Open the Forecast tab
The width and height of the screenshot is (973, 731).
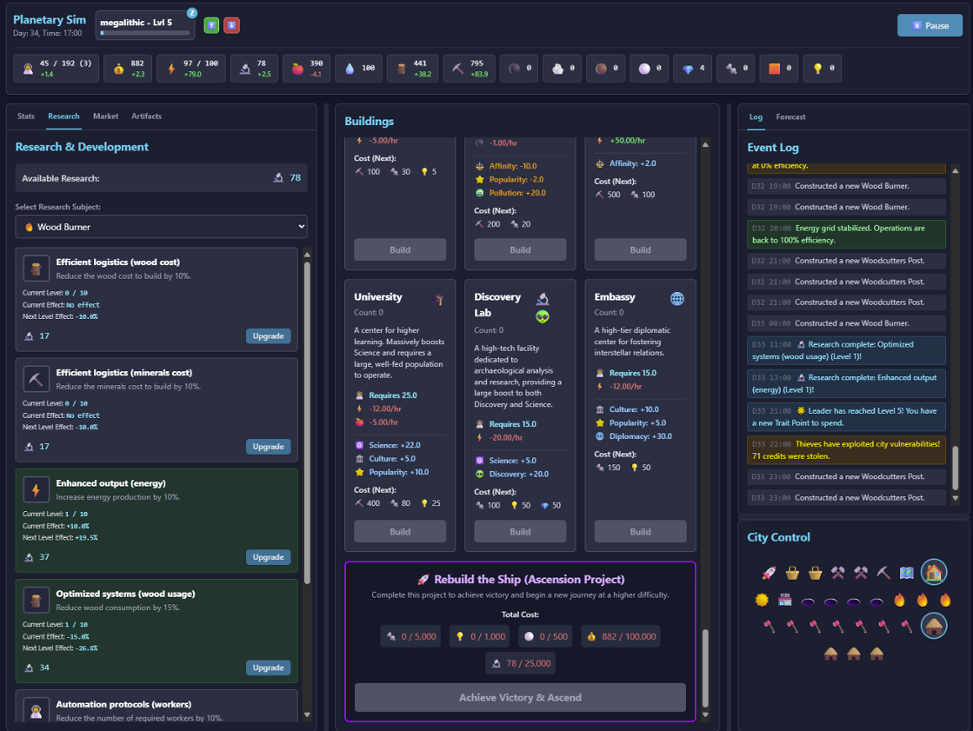pyautogui.click(x=790, y=117)
